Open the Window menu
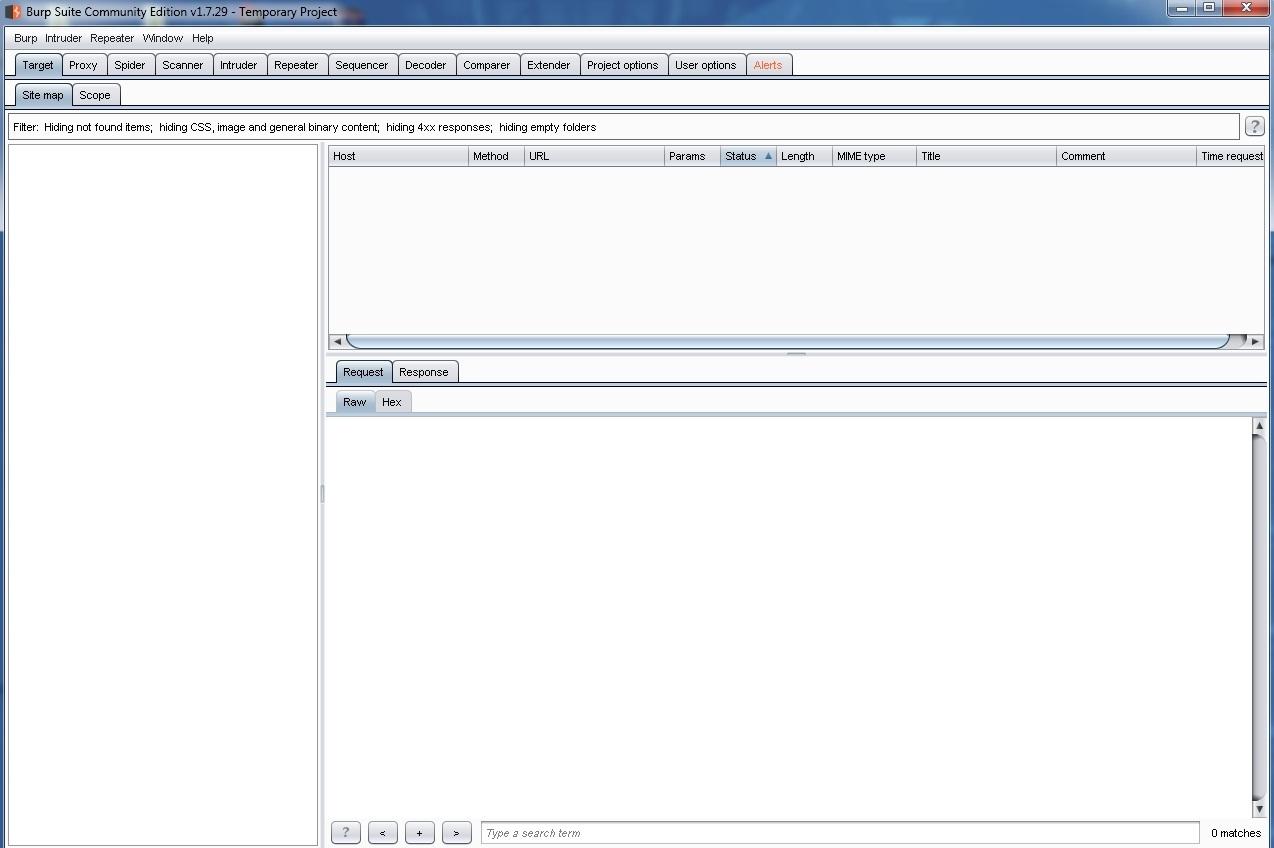 click(162, 38)
